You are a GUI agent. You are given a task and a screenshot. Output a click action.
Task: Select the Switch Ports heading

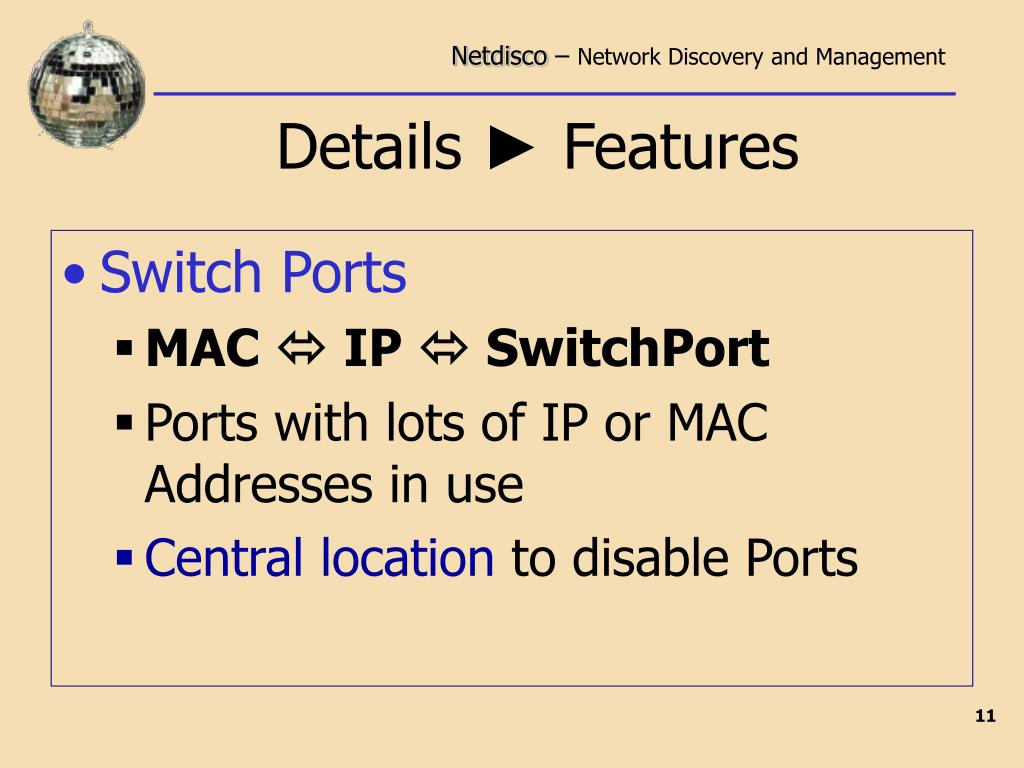[253, 272]
